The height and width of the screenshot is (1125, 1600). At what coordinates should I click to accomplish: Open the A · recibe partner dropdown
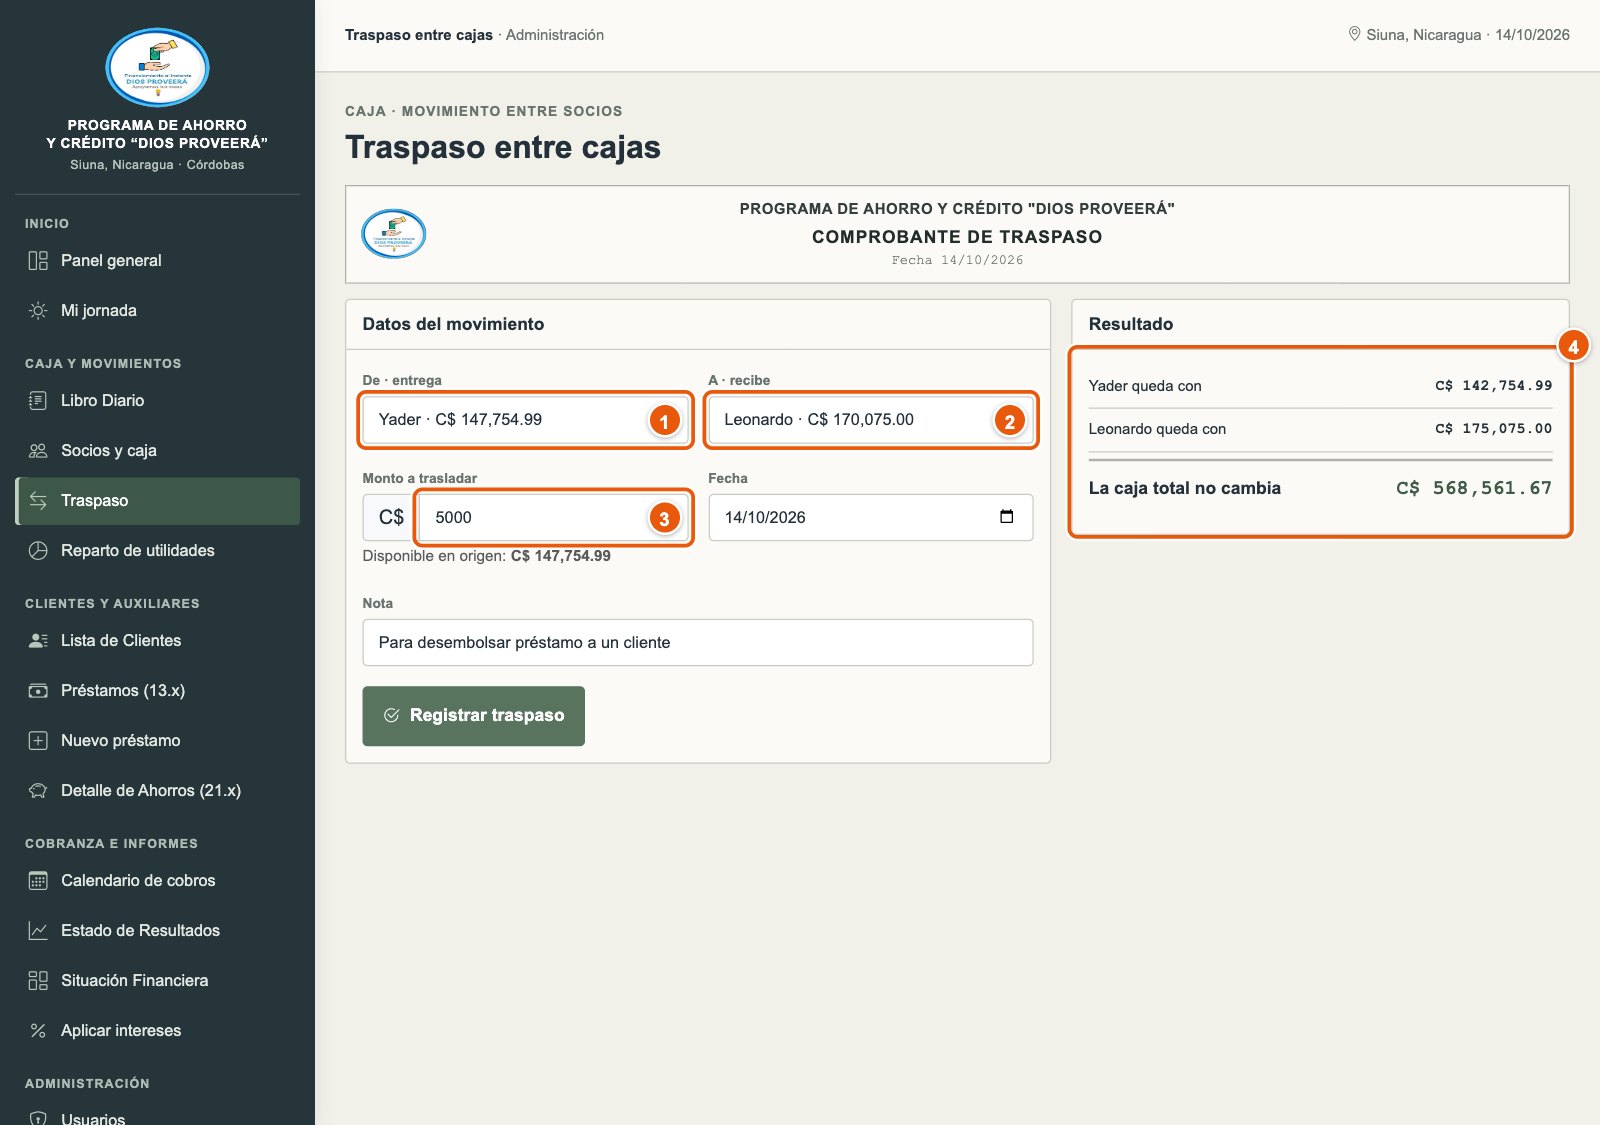pyautogui.click(x=870, y=420)
